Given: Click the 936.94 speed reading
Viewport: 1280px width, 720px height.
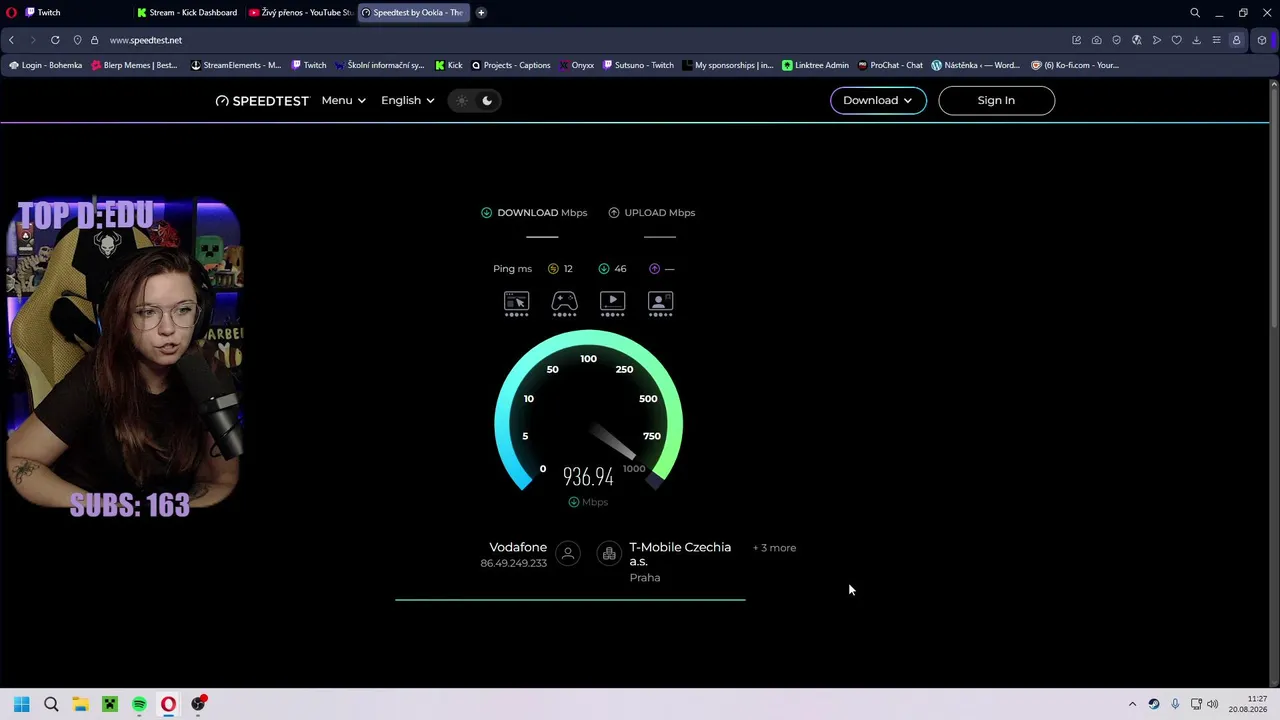Looking at the screenshot, I should pyautogui.click(x=588, y=476).
